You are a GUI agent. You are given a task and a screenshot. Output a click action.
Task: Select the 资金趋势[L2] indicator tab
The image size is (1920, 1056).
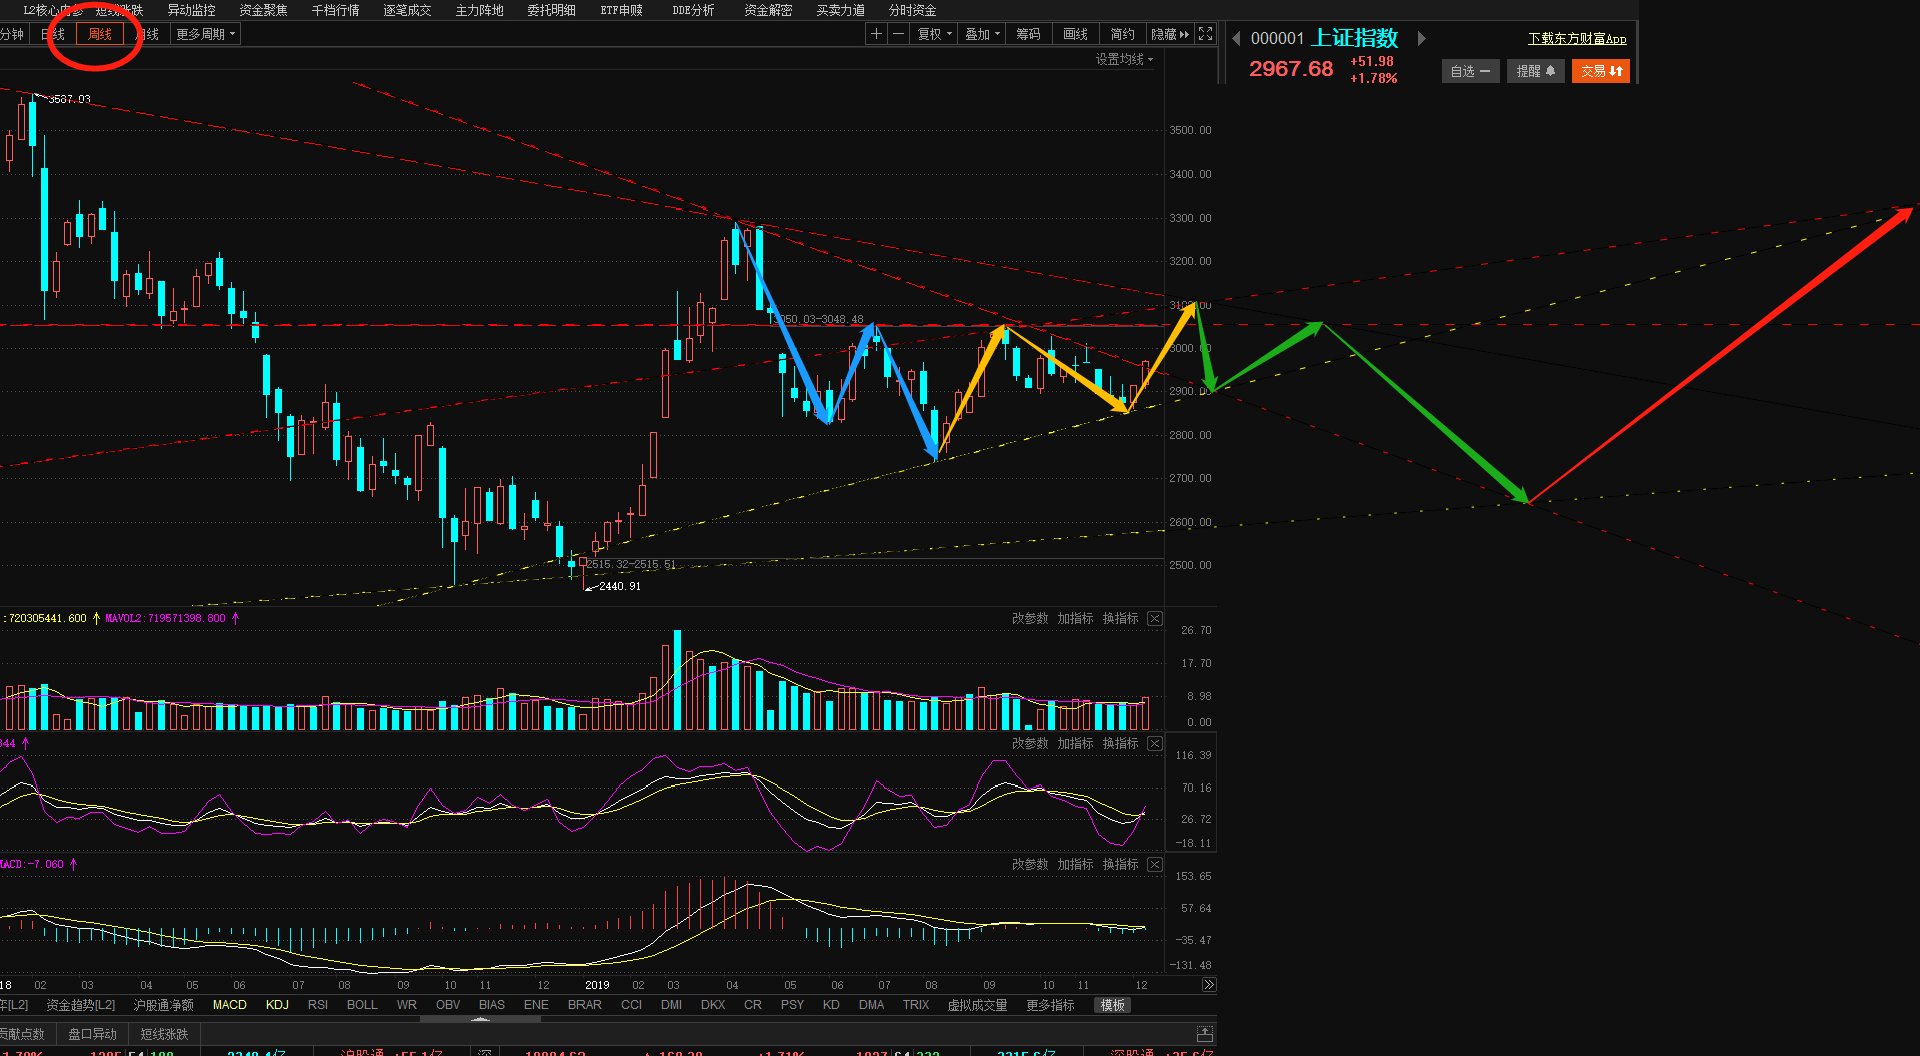tap(80, 1005)
